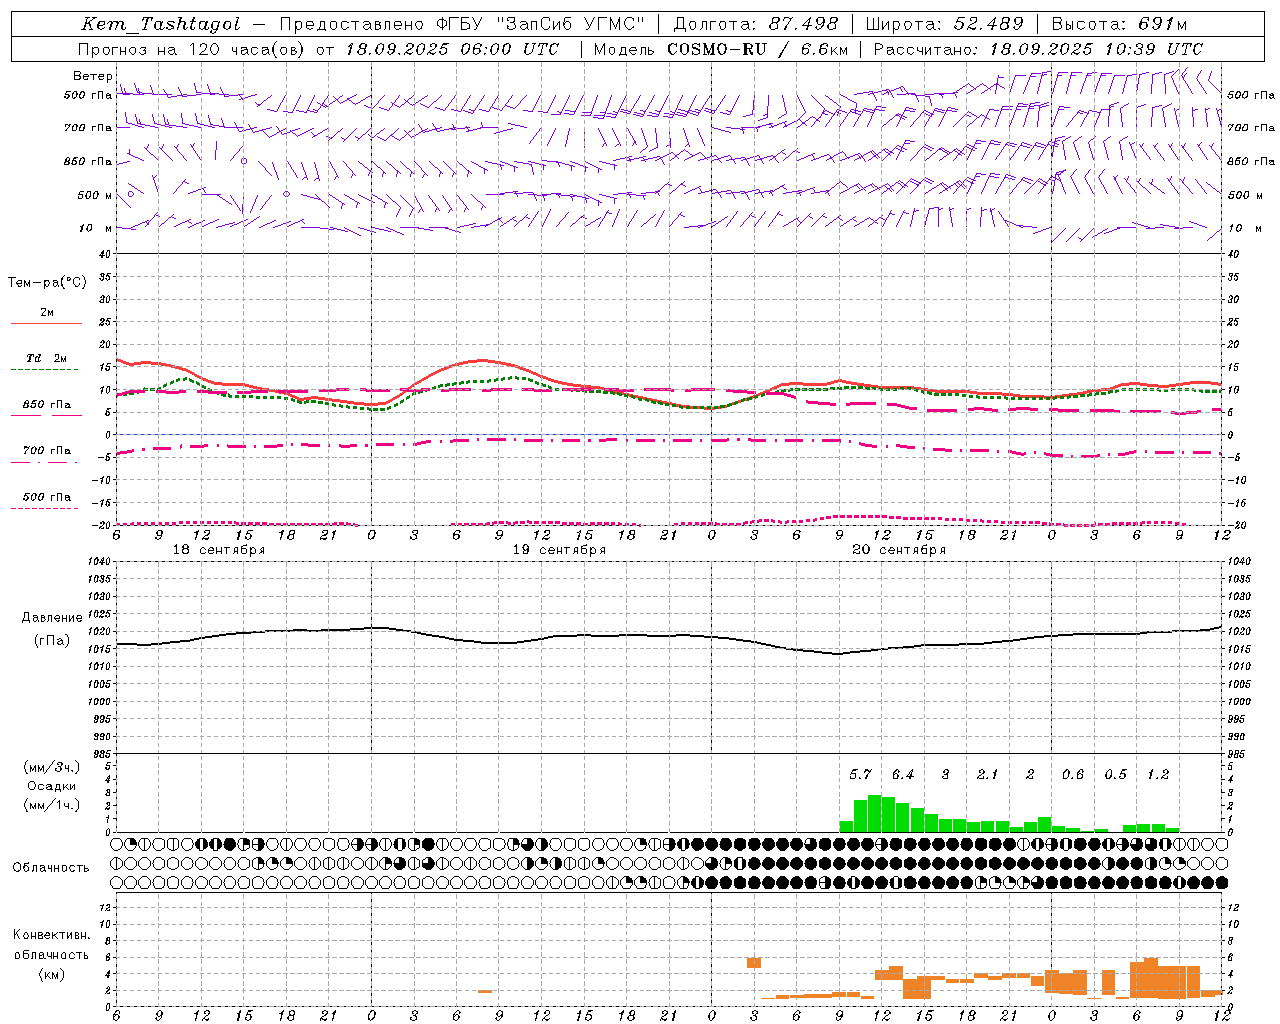Click the 'Давление' pressure panel label

[52, 618]
